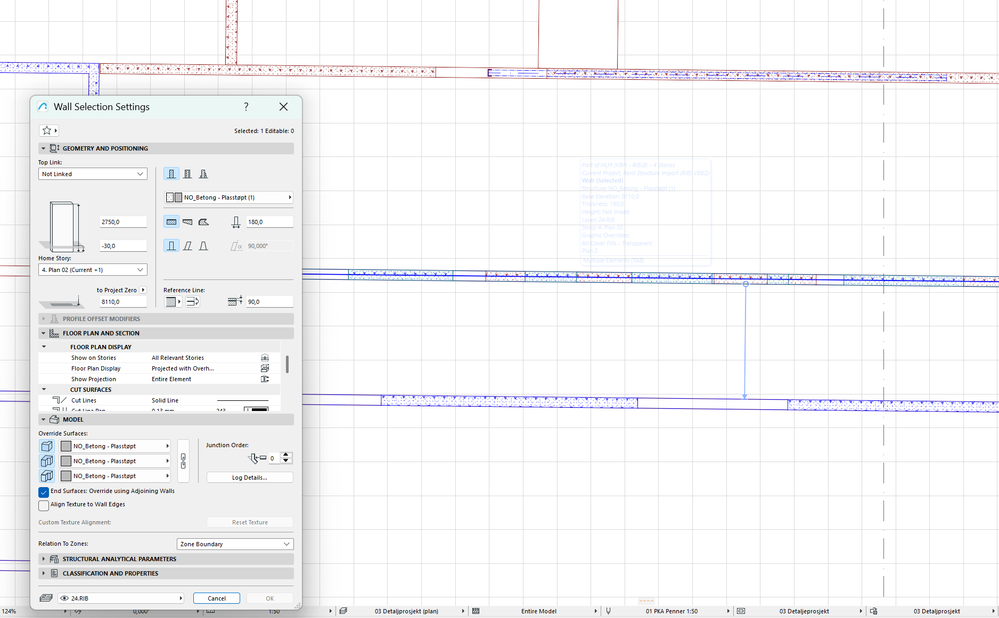Select the composite structure wall icon
Viewport: 999px width, 618px height.
(187, 174)
